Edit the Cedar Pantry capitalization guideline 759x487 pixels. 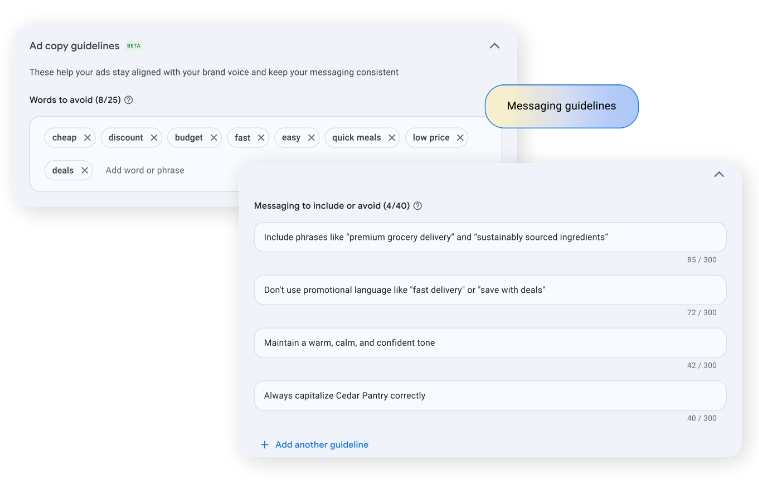click(490, 396)
